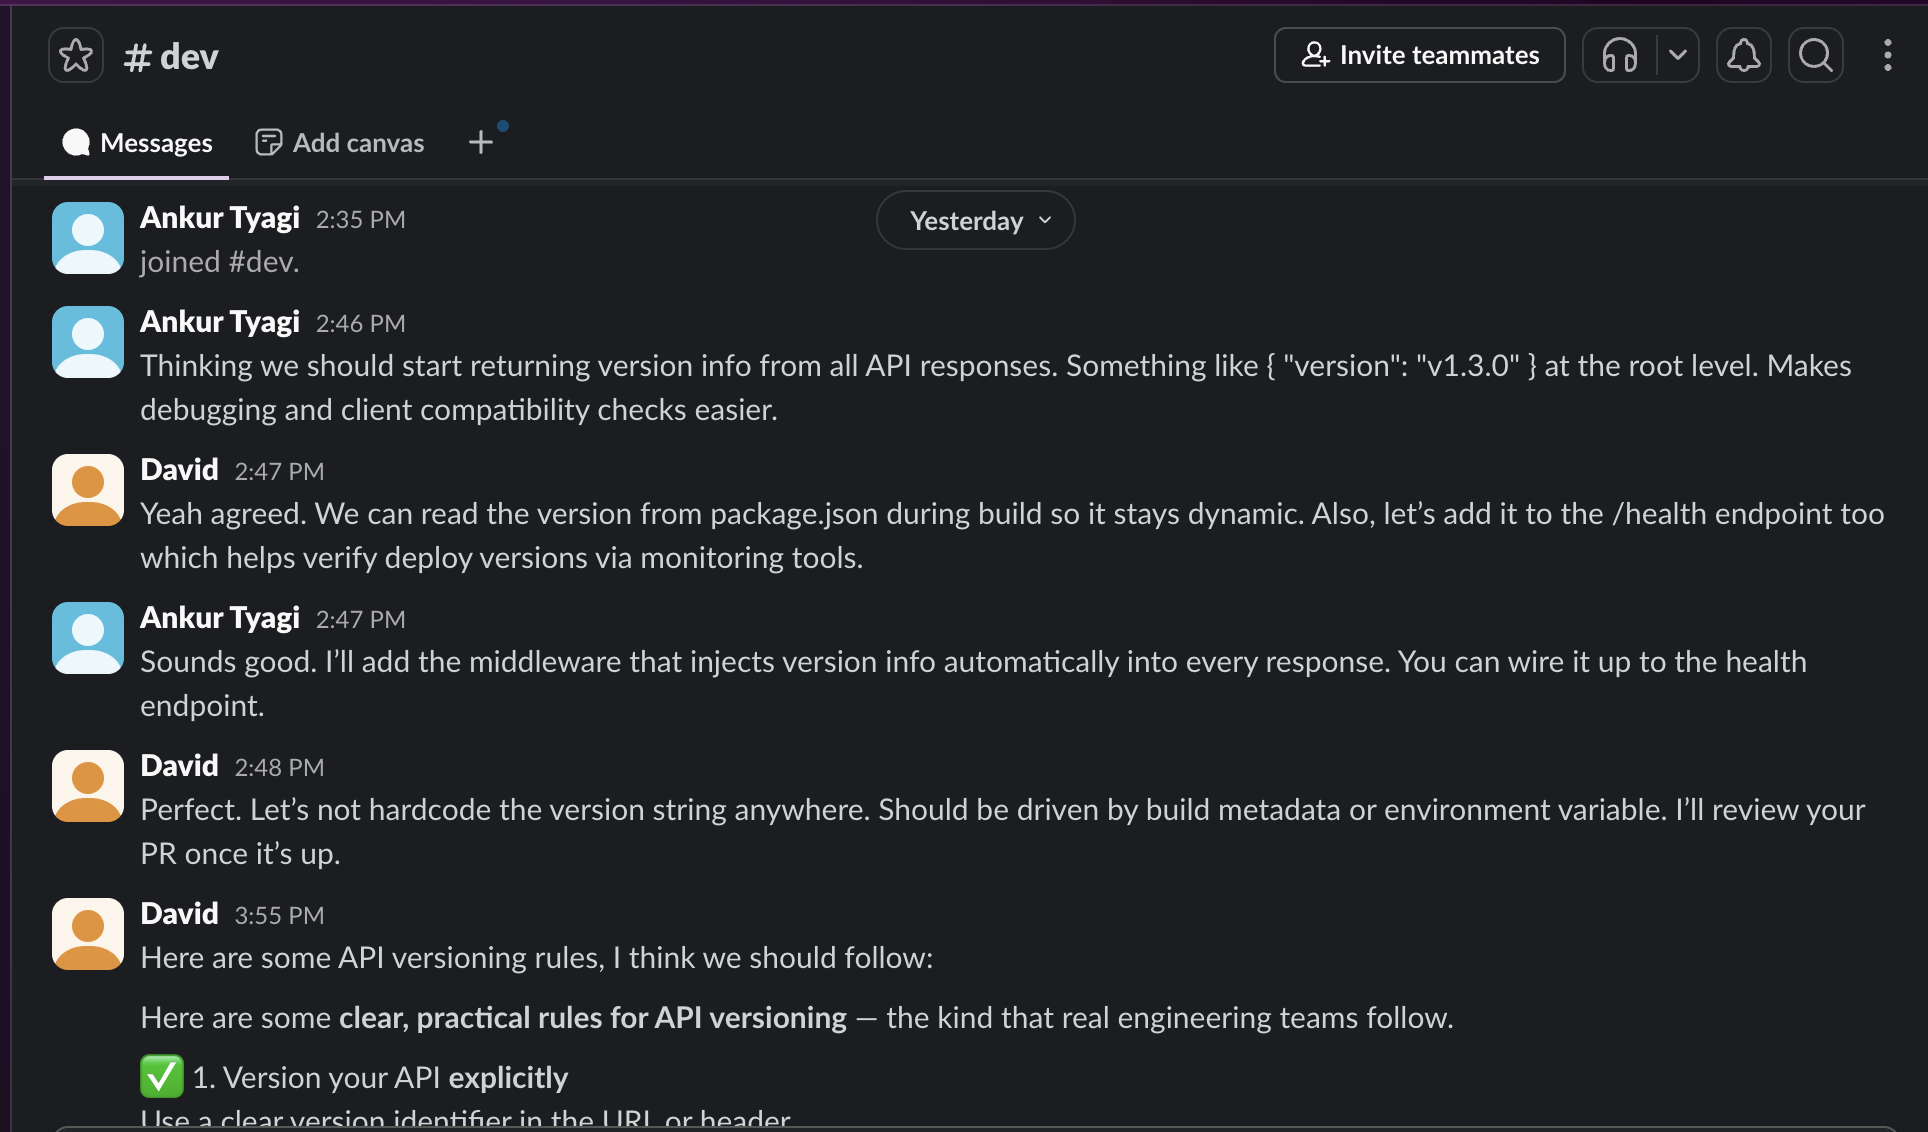Switch to the Messages tab
The image size is (1928, 1132).
click(137, 143)
